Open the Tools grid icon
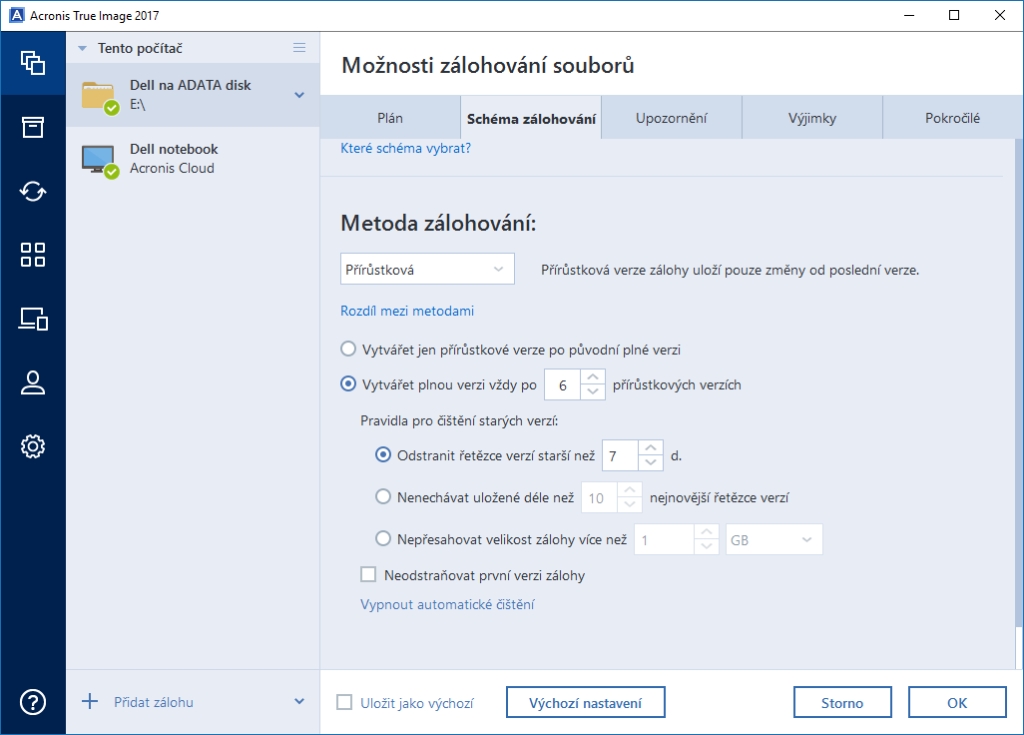The image size is (1024, 735). coord(33,255)
